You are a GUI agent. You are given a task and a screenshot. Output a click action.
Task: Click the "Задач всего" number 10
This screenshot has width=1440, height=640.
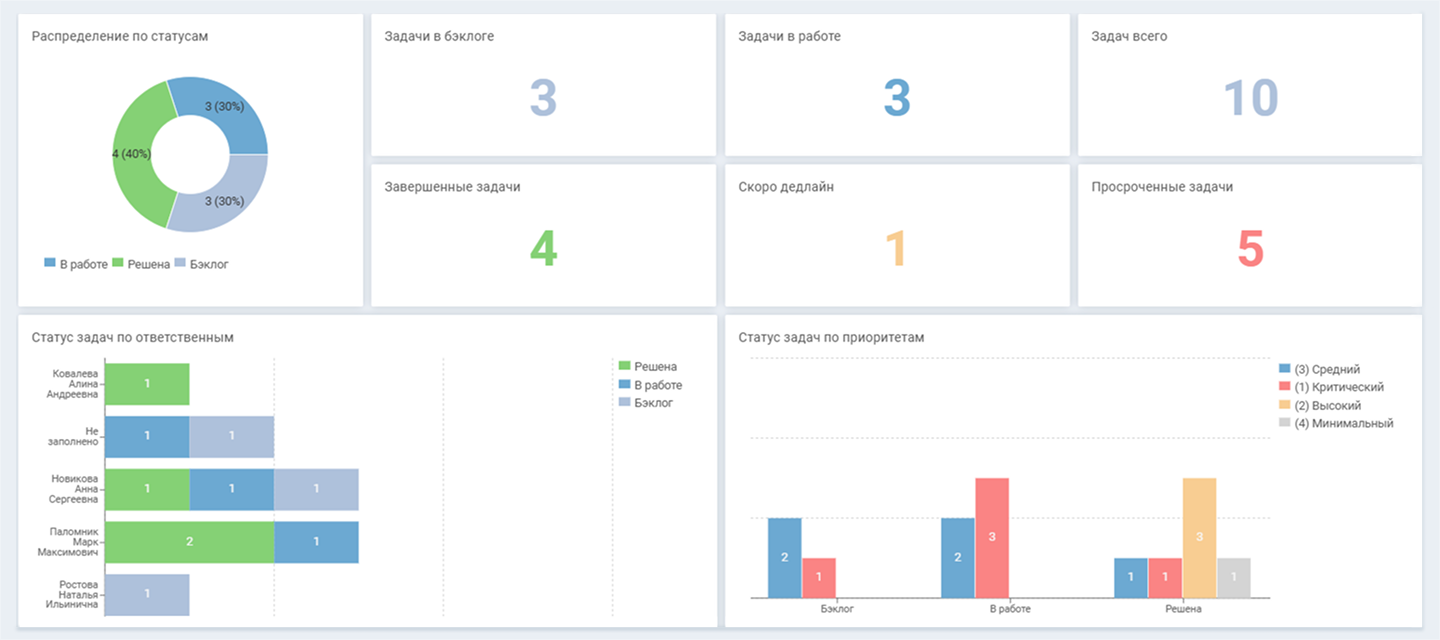tap(1250, 99)
